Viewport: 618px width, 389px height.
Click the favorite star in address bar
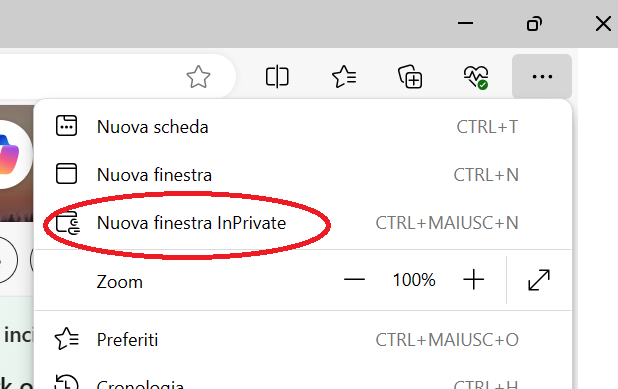[x=198, y=76]
